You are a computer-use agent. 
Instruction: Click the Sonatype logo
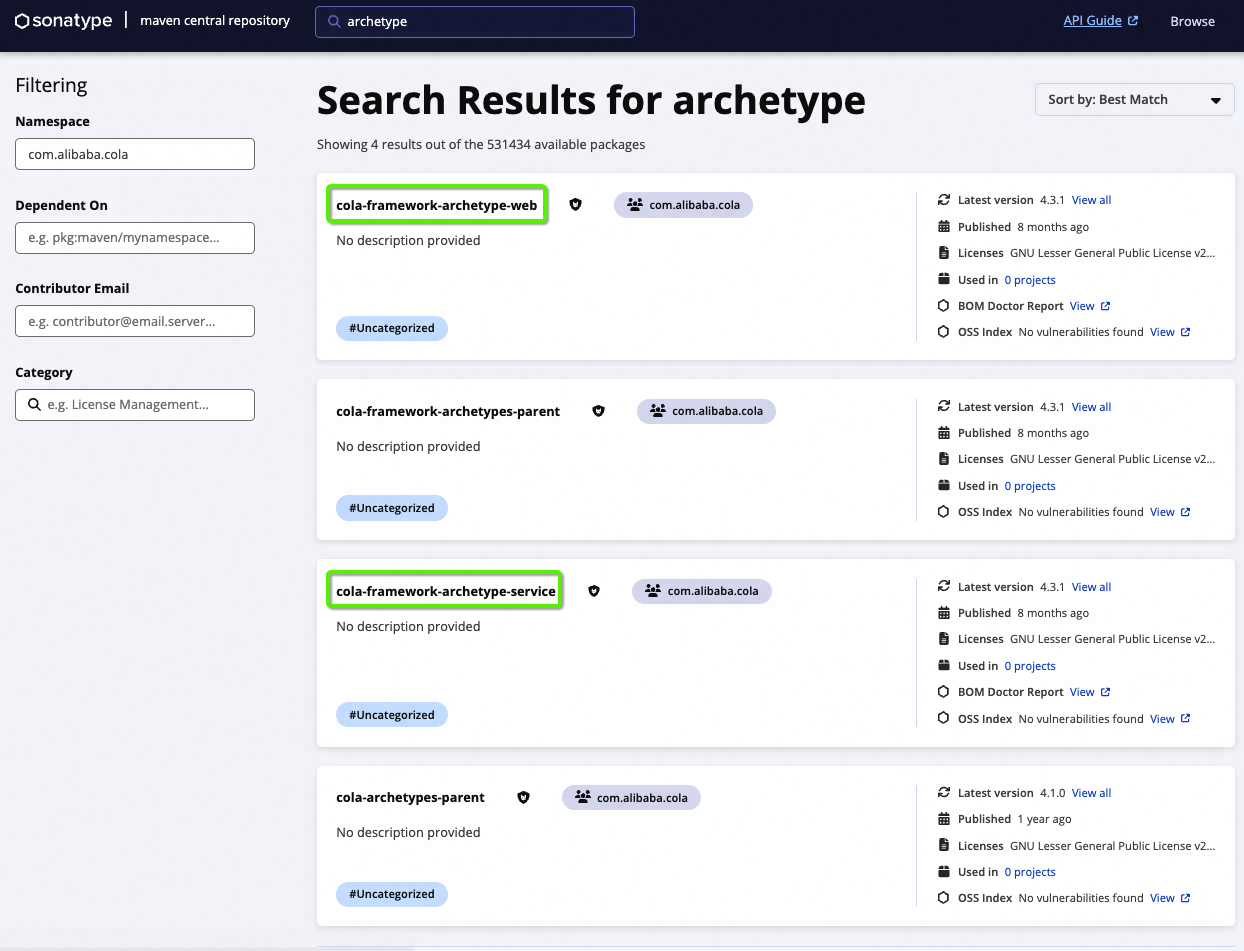point(63,20)
